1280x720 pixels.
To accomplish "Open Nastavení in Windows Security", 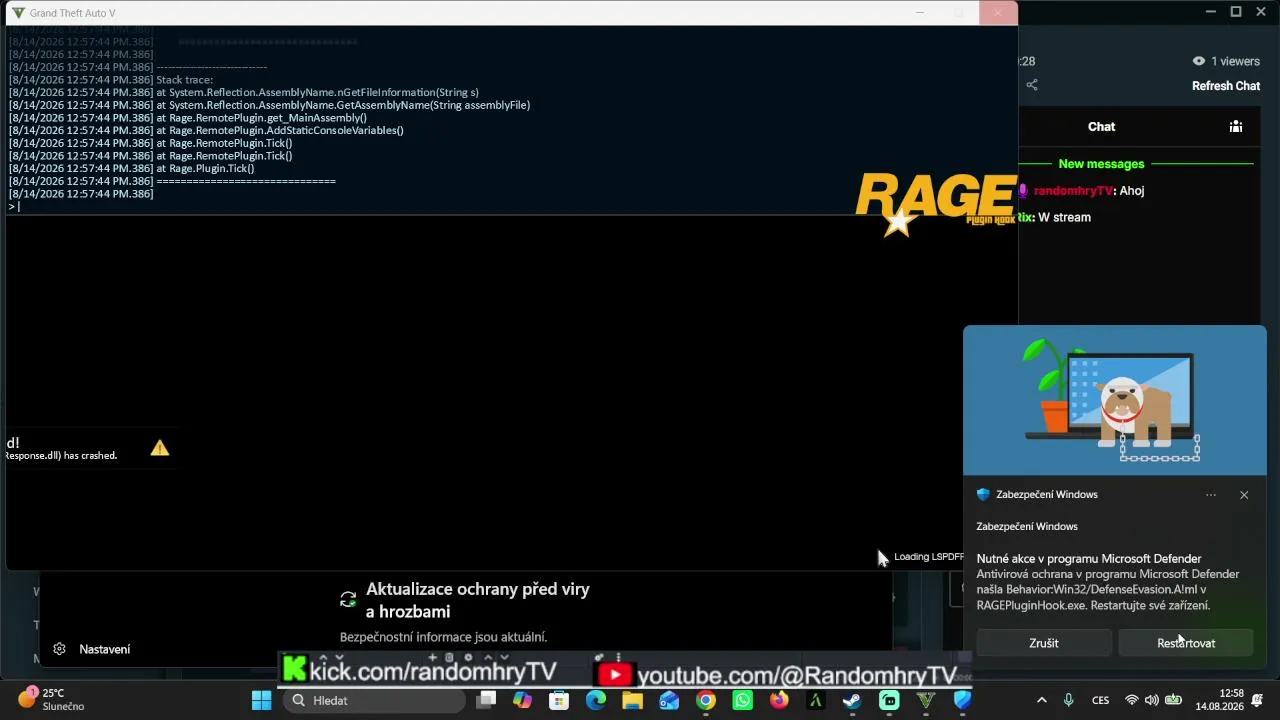I will (105, 649).
